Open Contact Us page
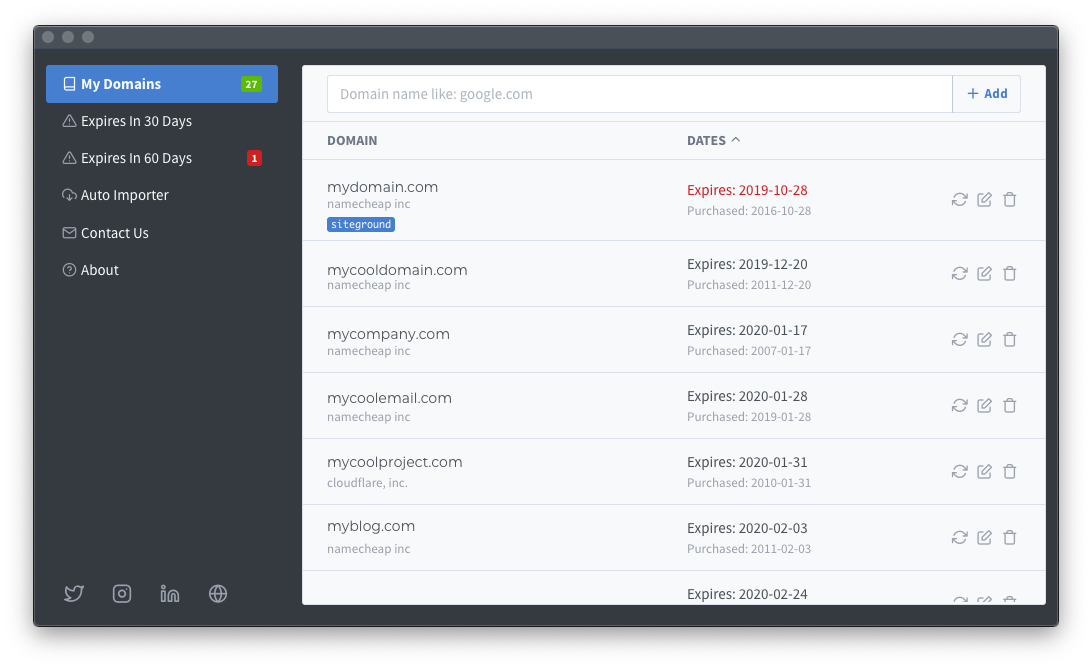1092x668 pixels. pos(162,233)
